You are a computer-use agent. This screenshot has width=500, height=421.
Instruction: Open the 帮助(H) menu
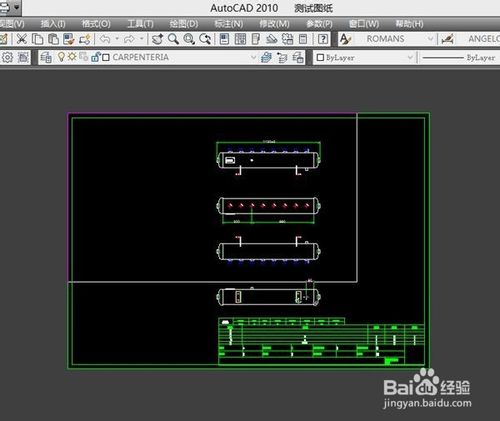point(409,24)
